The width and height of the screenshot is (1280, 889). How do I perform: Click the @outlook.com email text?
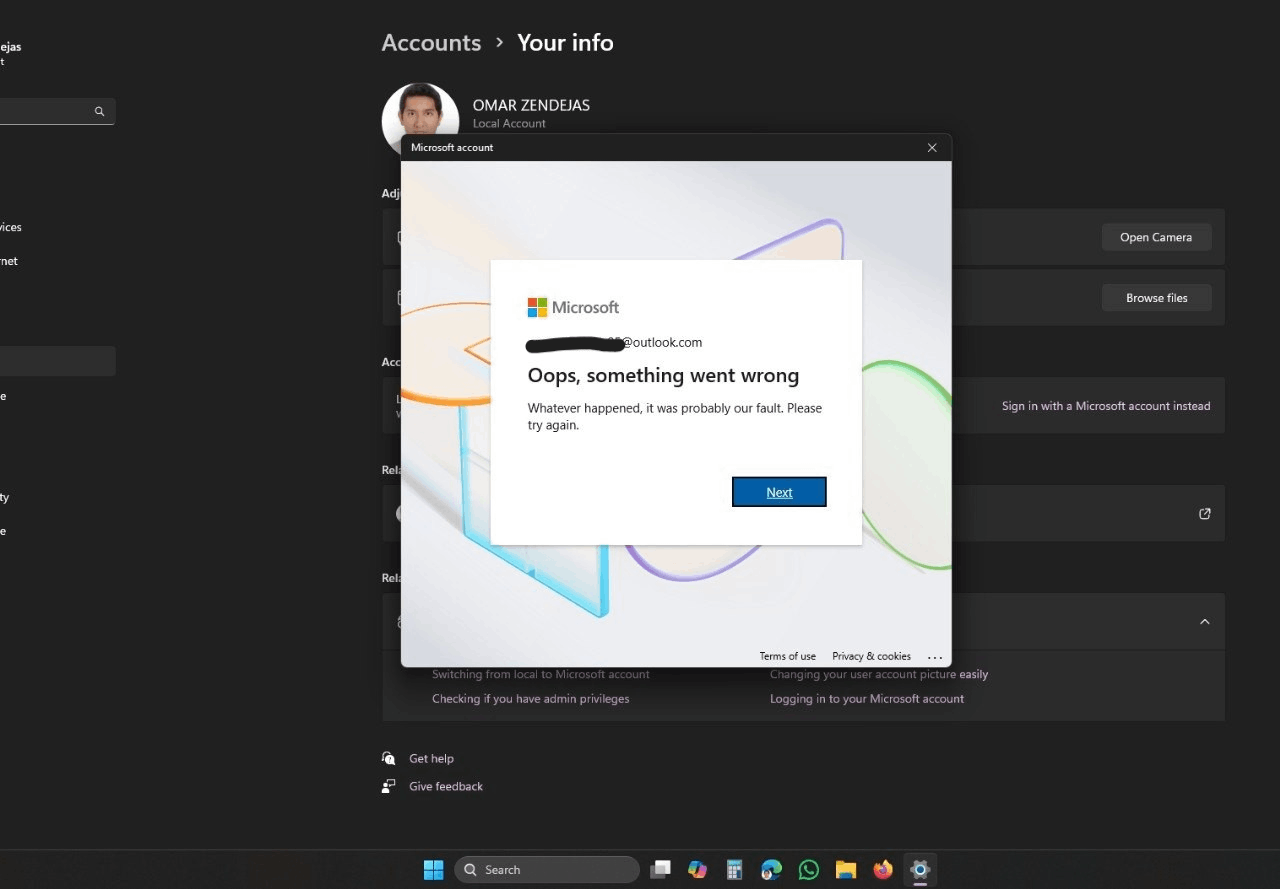[x=663, y=342]
